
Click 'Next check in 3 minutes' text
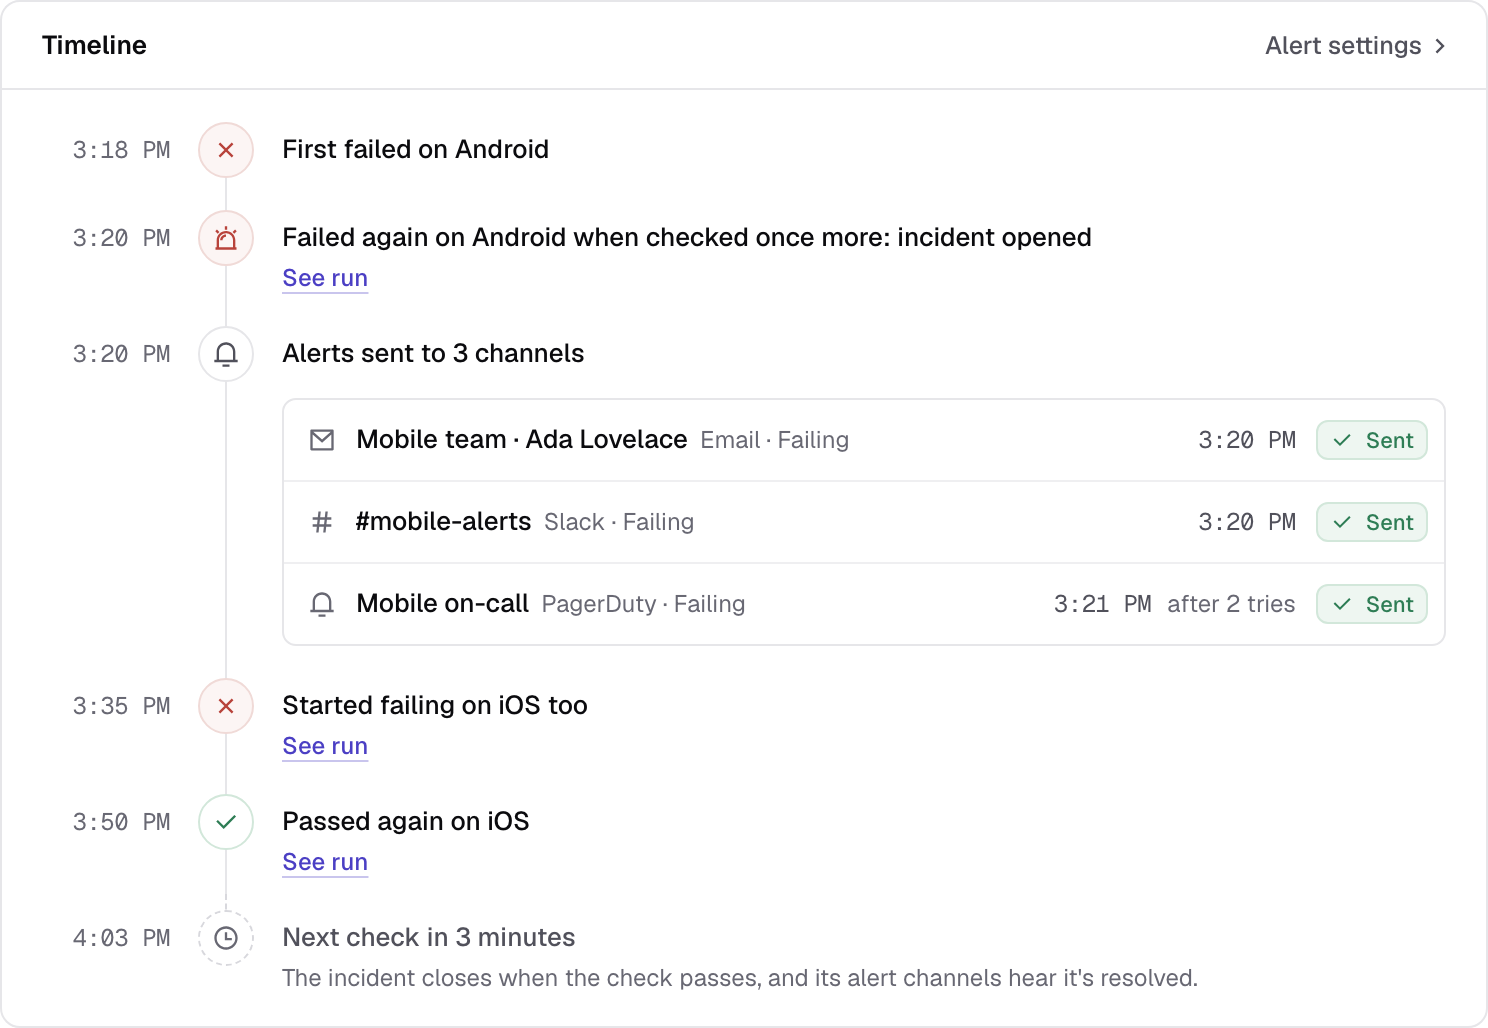tap(429, 938)
